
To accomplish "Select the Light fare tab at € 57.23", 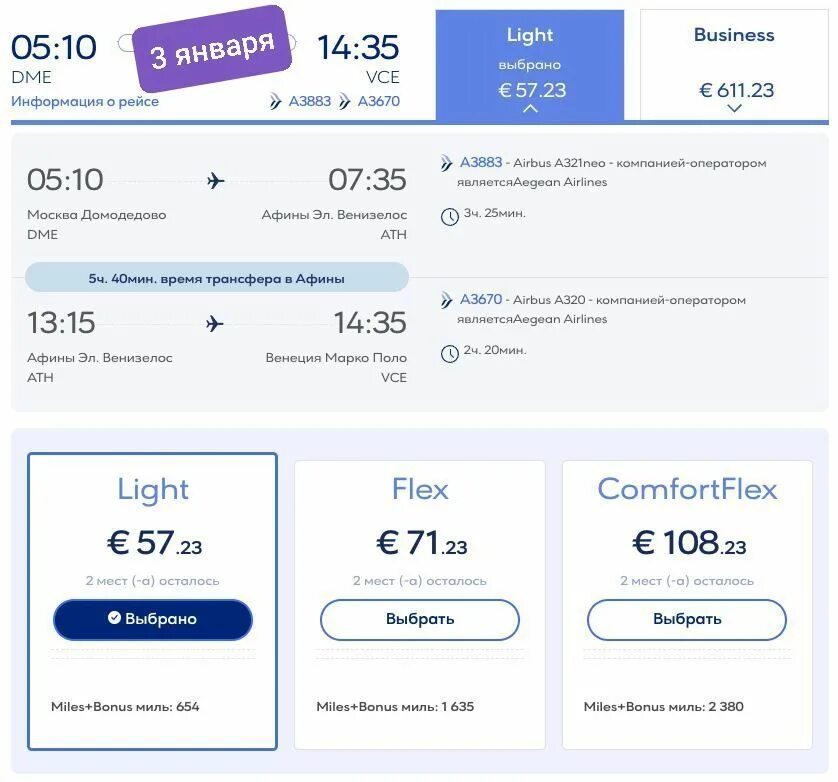I will [530, 65].
